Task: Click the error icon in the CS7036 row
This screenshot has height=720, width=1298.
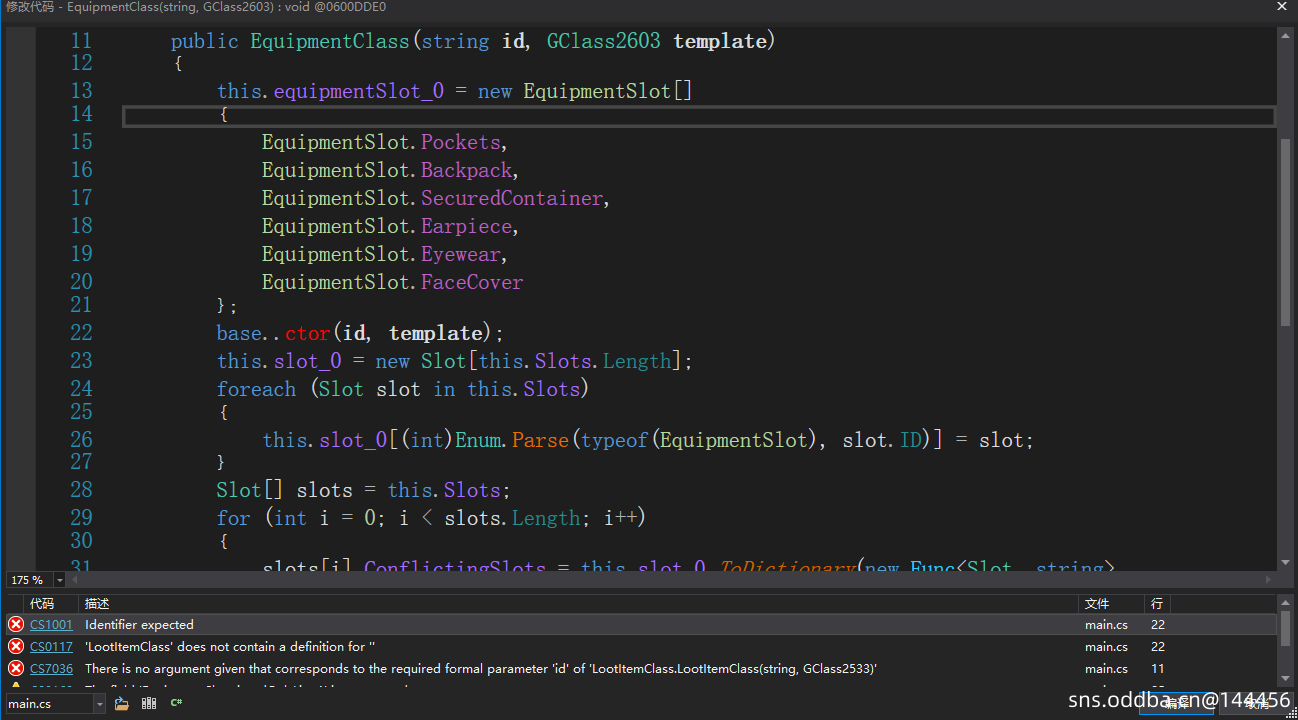Action: click(16, 669)
